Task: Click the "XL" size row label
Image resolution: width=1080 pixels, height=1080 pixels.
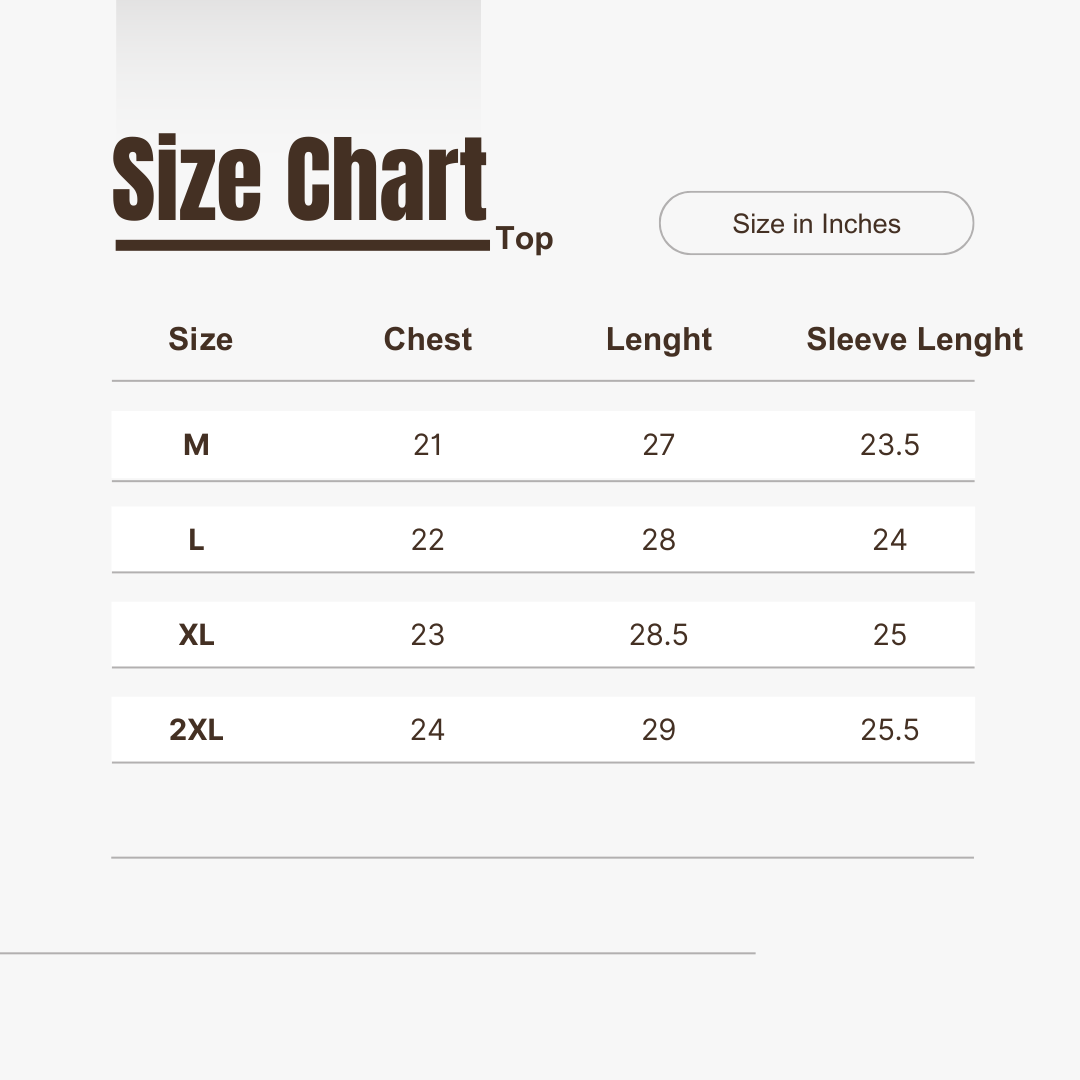Action: [196, 635]
